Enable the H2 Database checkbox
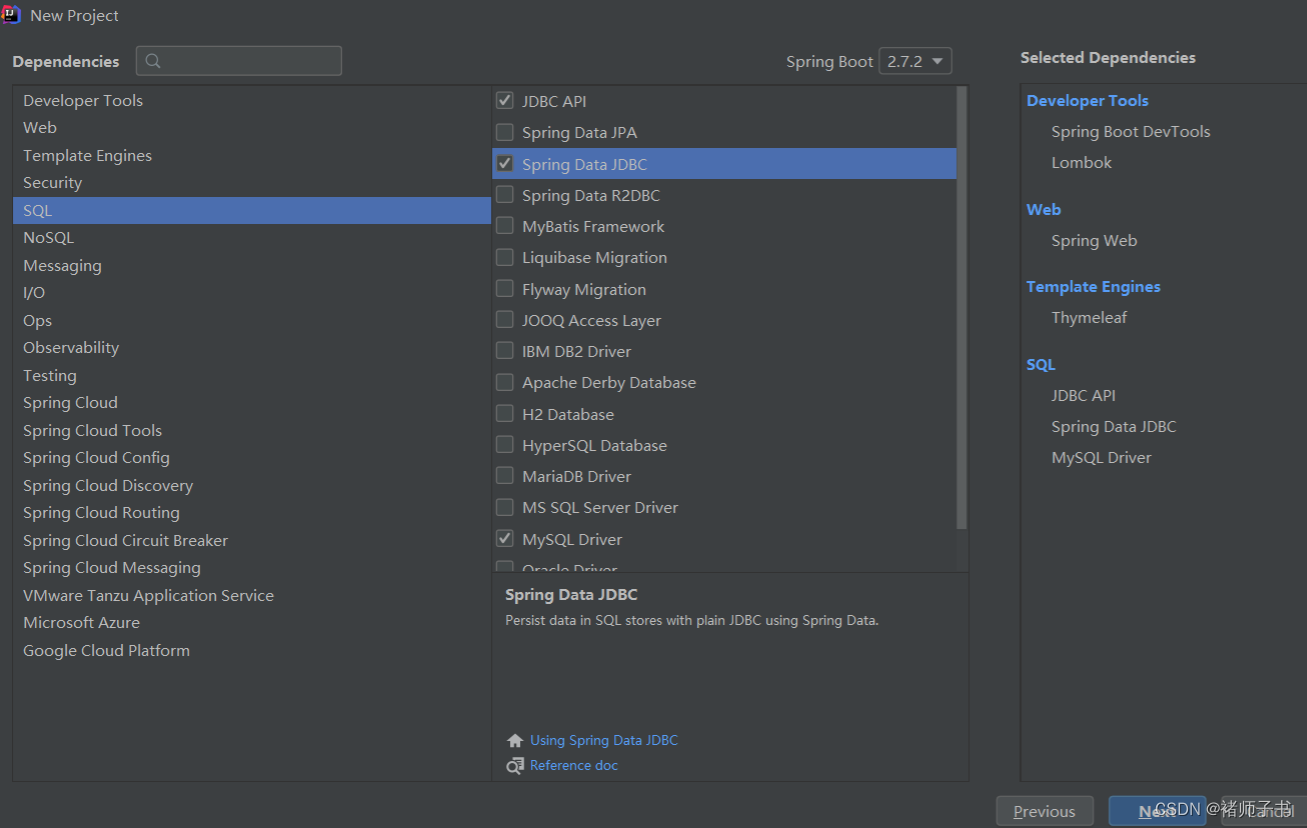 pos(505,413)
